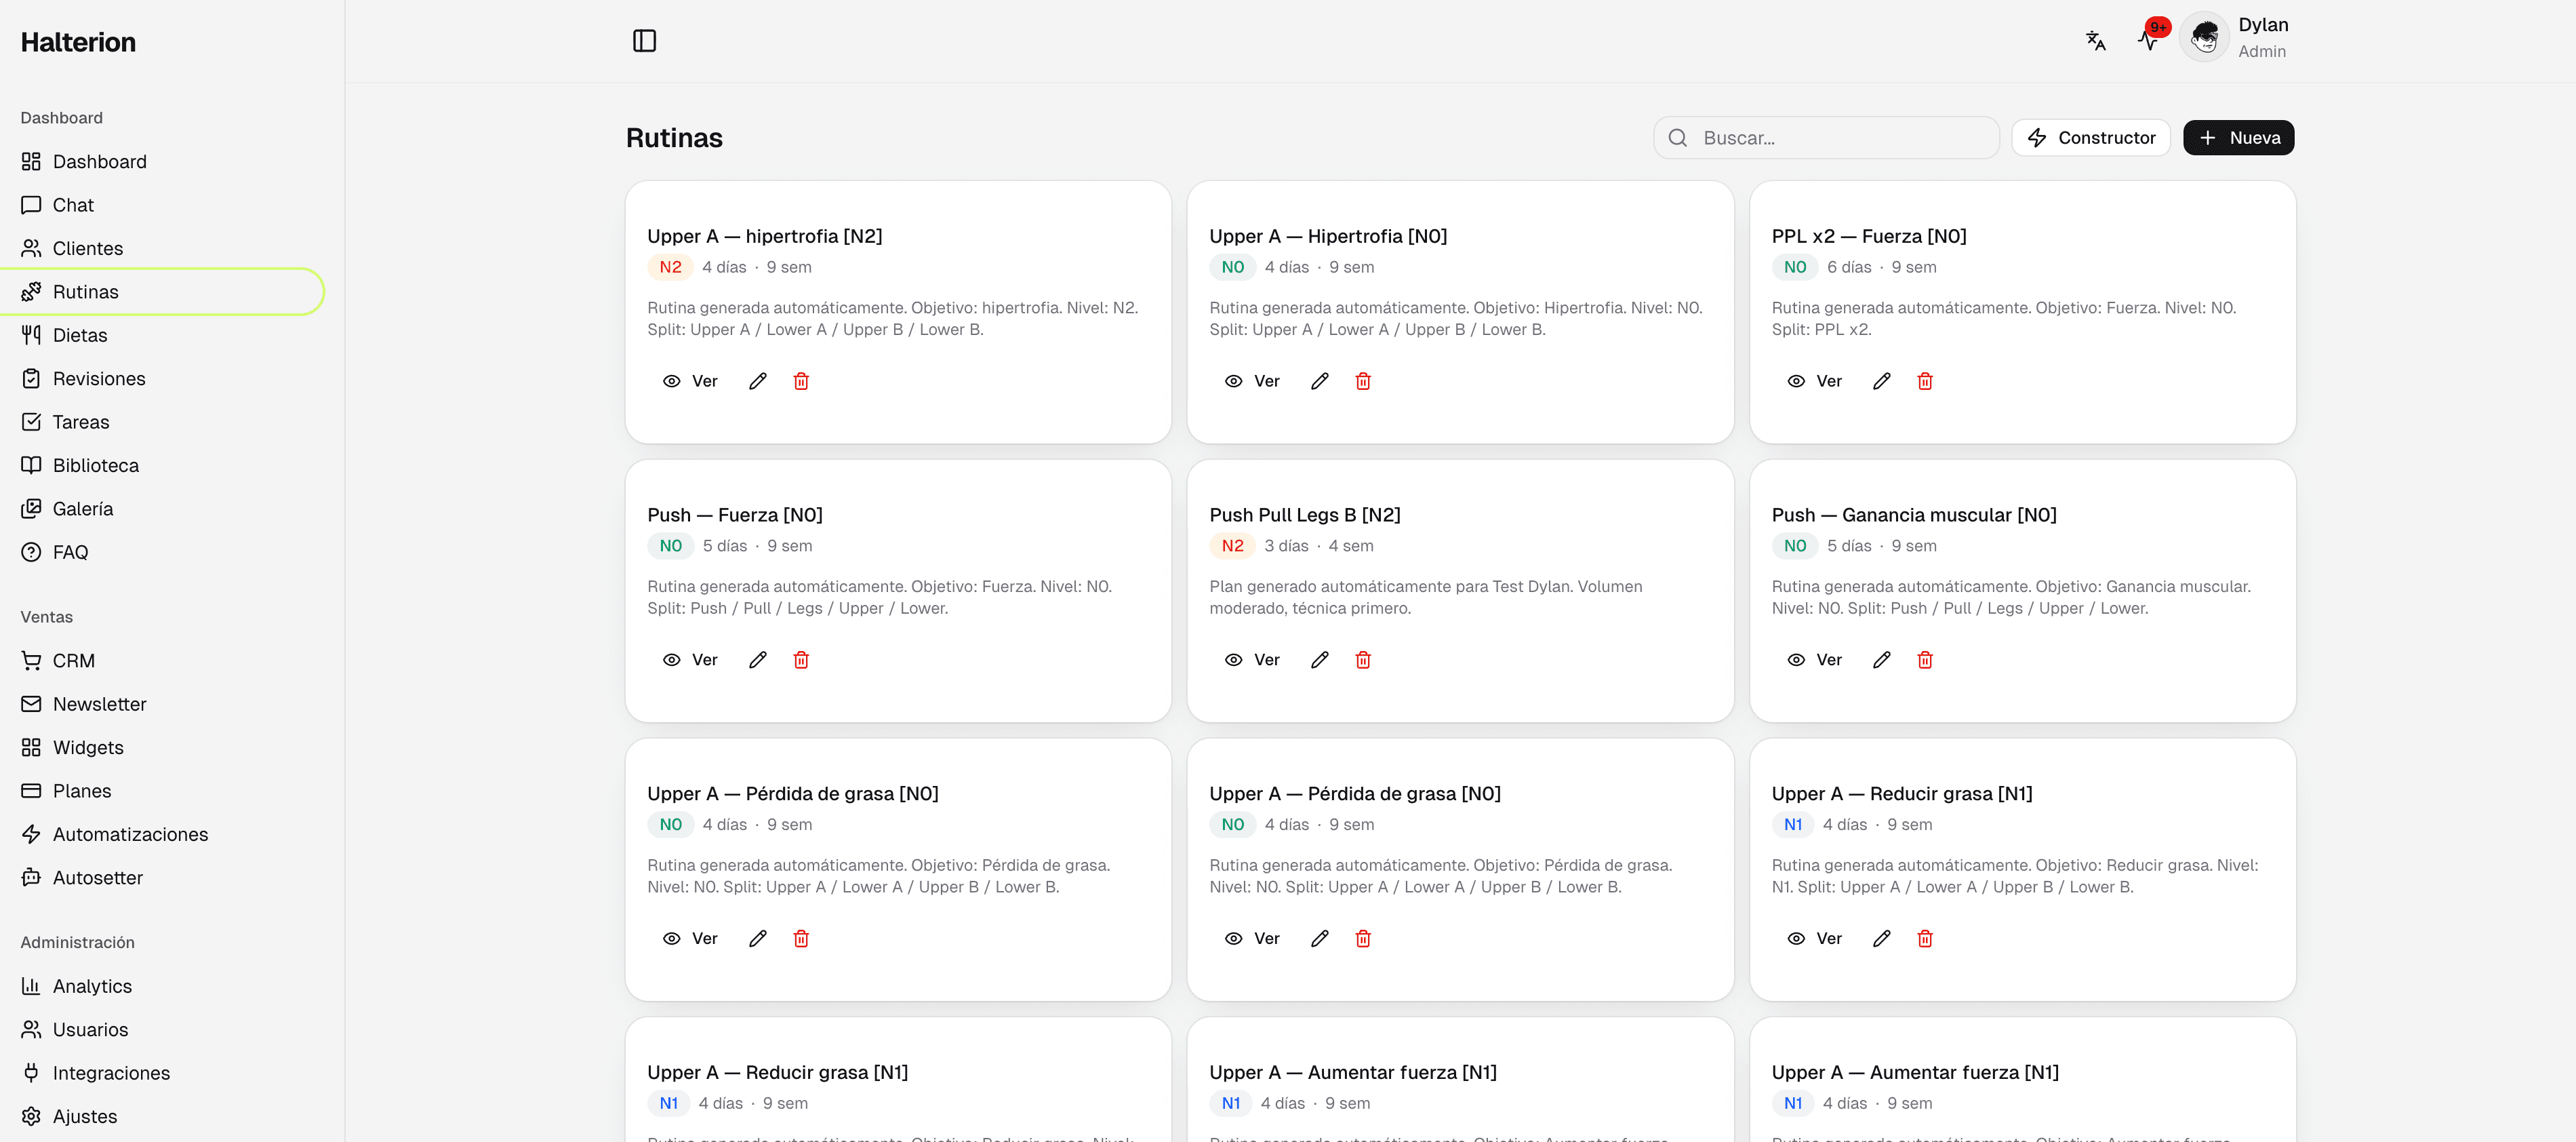Image resolution: width=2576 pixels, height=1142 pixels.
Task: Click the "Push Pull Legs B [N2]" title
Action: [1304, 515]
